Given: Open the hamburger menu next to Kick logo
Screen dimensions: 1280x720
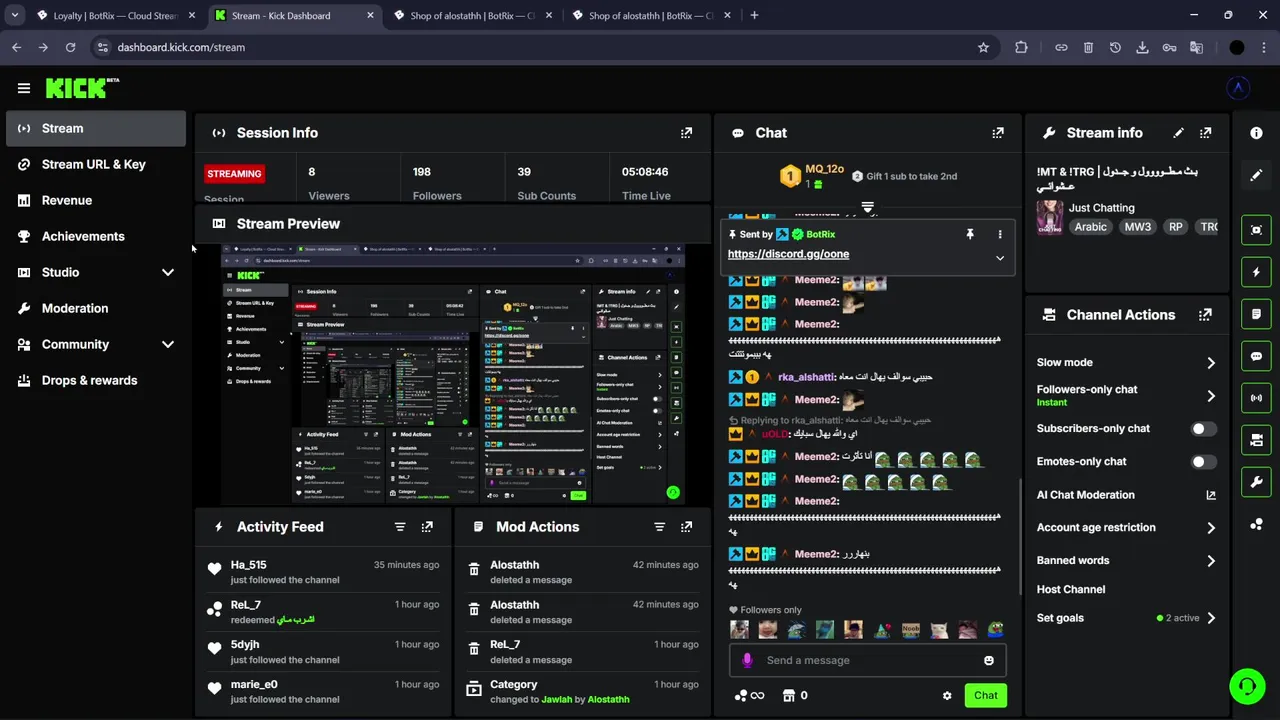Looking at the screenshot, I should pos(24,88).
